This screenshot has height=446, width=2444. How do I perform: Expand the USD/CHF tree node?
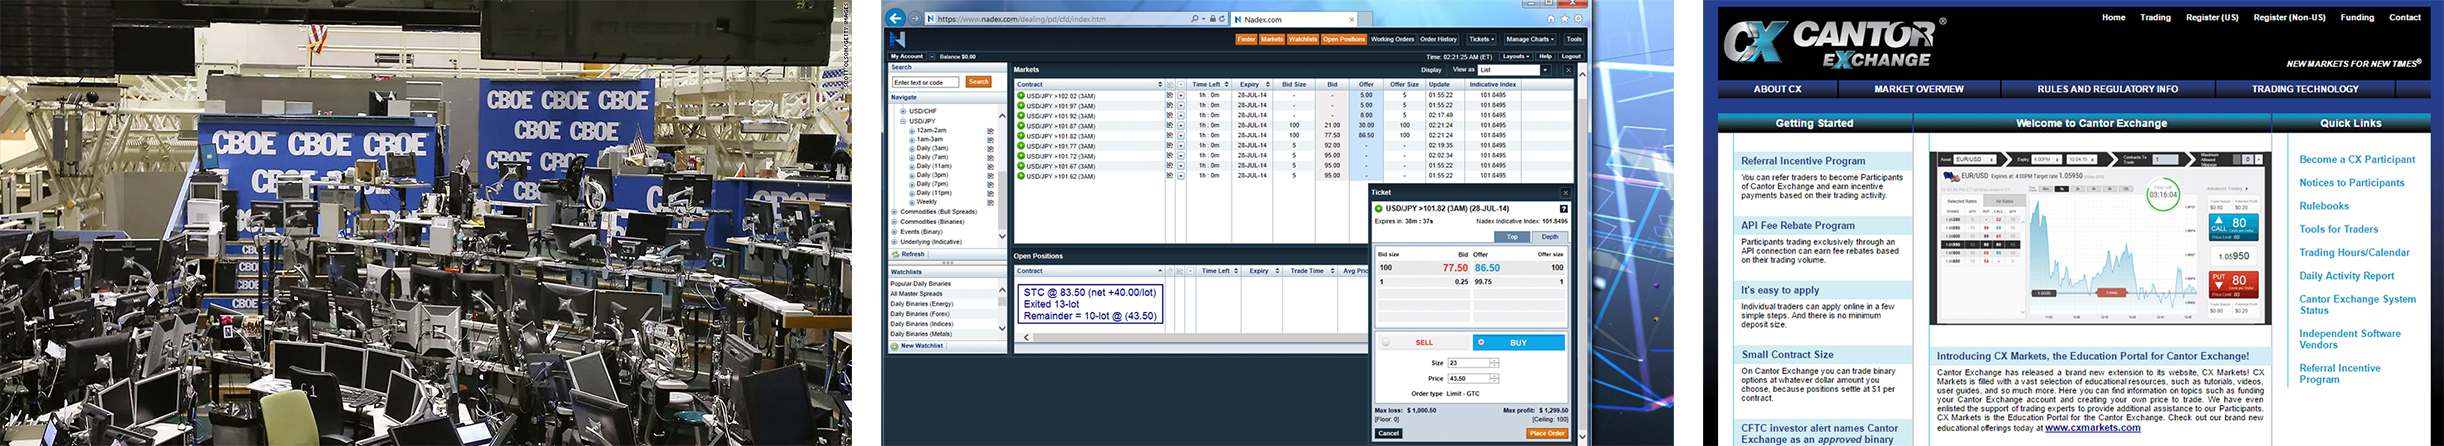[x=903, y=111]
